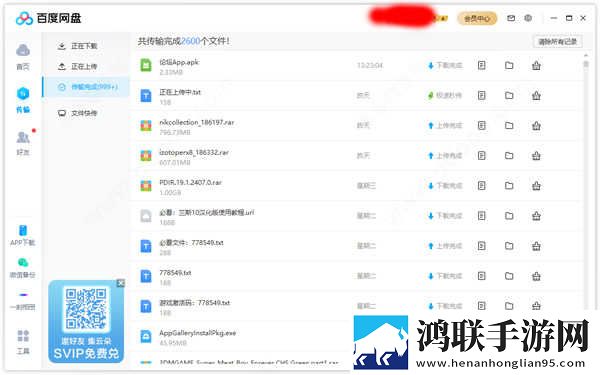Clear record of nikcollection_186197.rar

point(536,126)
